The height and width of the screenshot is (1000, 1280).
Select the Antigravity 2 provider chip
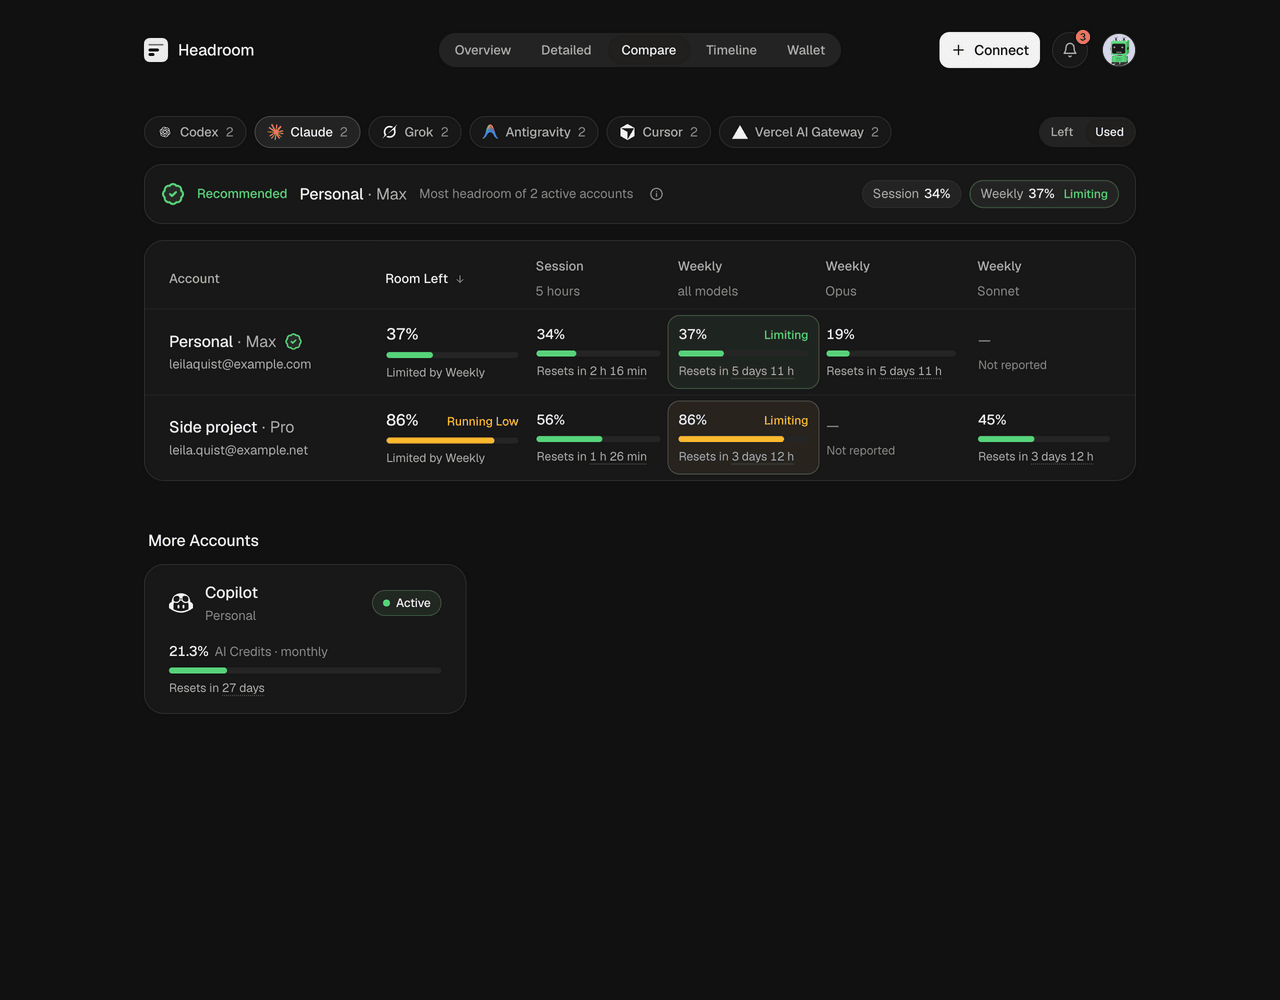[x=534, y=132]
